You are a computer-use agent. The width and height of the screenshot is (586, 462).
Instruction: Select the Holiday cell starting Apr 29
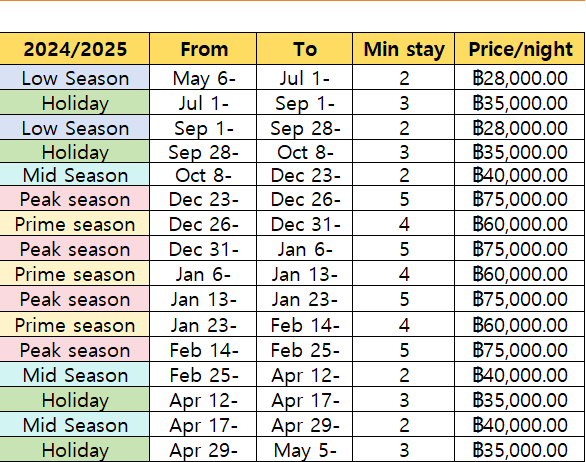tap(75, 450)
